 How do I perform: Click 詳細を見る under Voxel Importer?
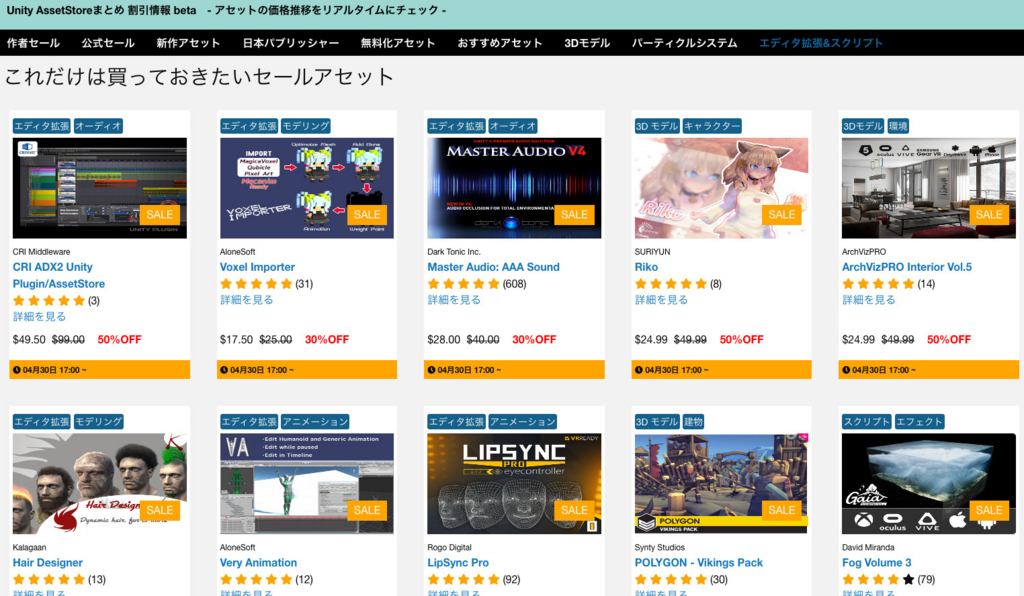pyautogui.click(x=246, y=300)
